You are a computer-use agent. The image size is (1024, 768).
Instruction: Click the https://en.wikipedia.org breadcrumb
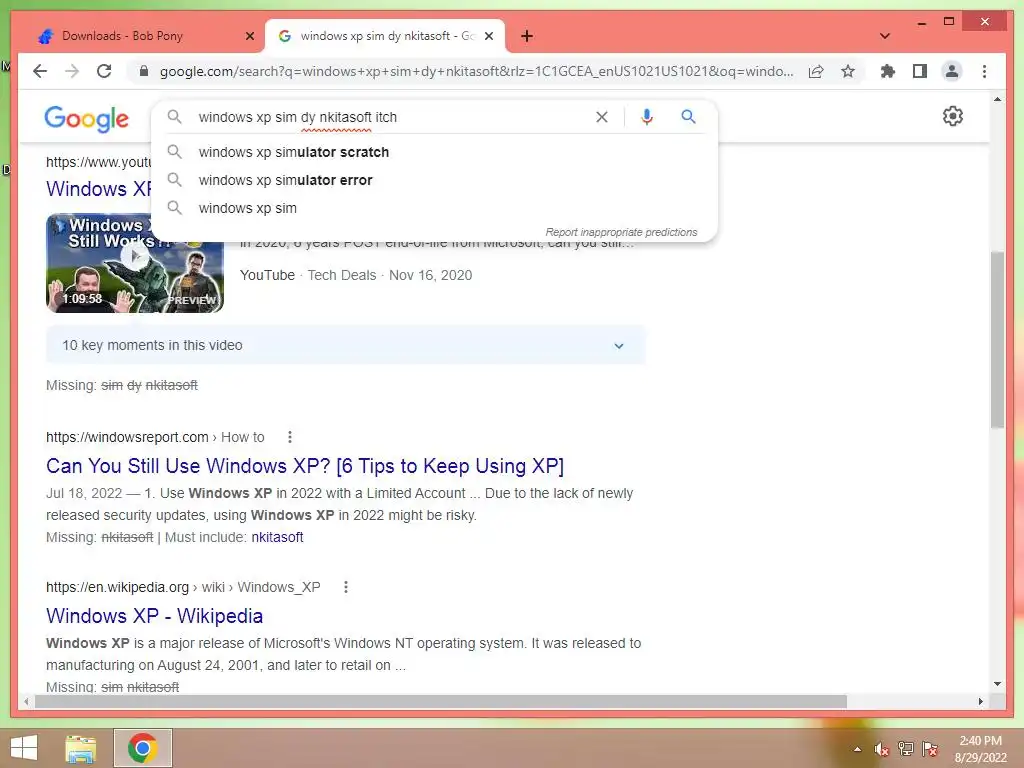(x=118, y=587)
